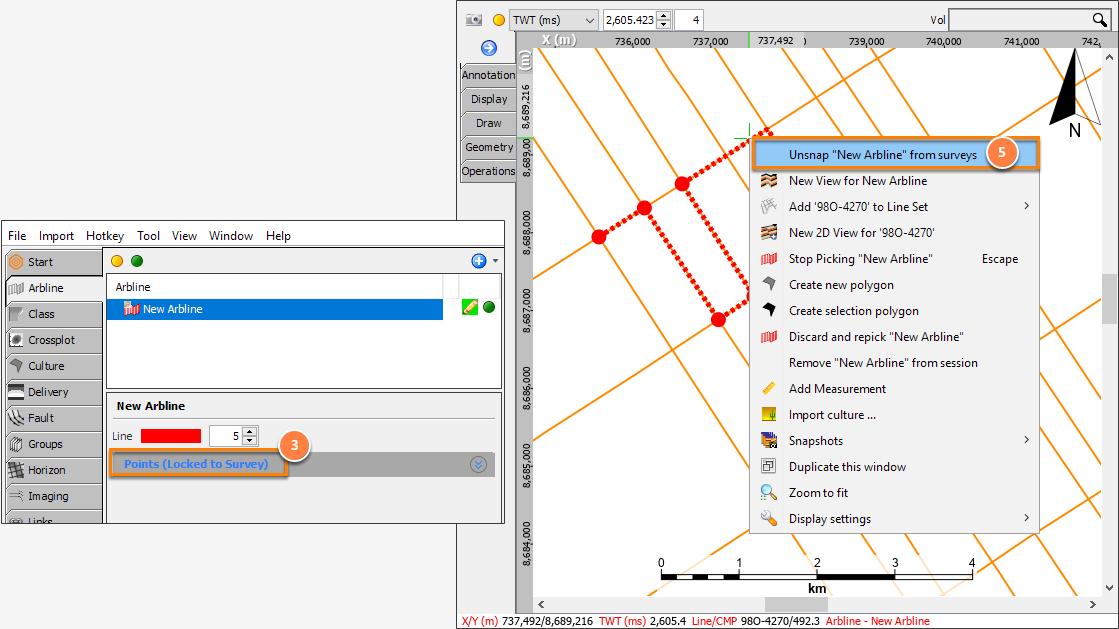Toggle the green visibility dot for New Arbline
This screenshot has height=629, width=1119.
click(x=489, y=307)
